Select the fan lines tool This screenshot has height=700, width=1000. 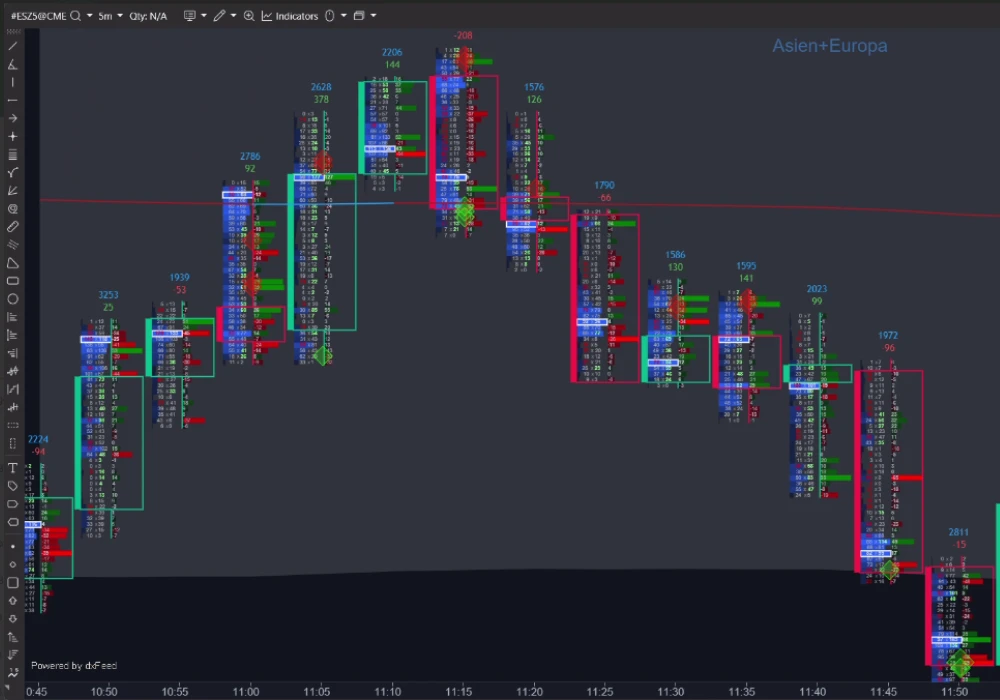(12, 191)
